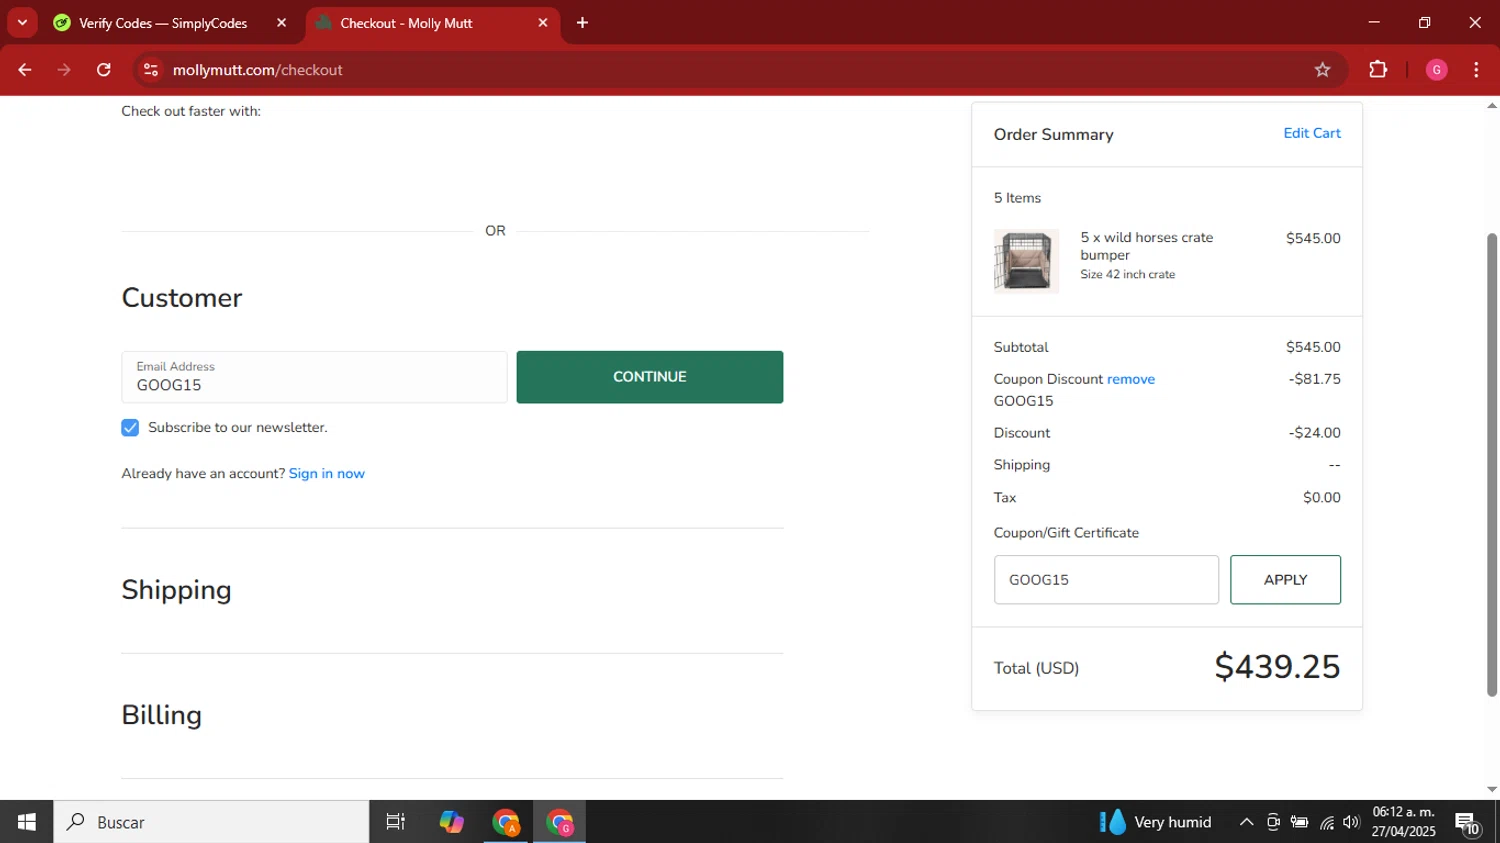The width and height of the screenshot is (1500, 843).
Task: Open the Windows Start menu
Action: (26, 822)
